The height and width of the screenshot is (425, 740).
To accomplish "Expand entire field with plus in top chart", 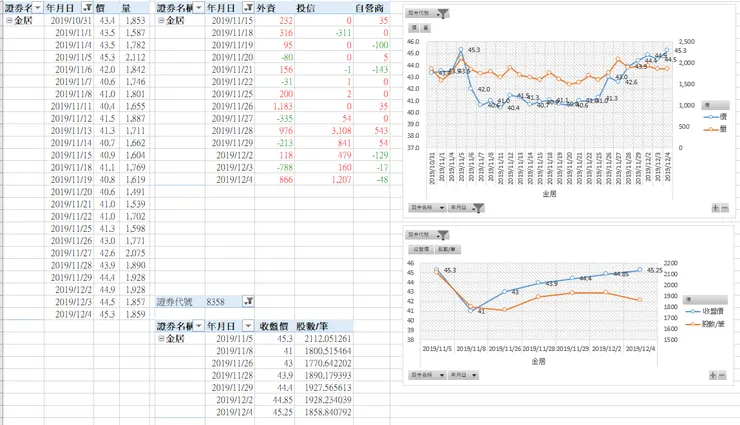I will (x=715, y=208).
